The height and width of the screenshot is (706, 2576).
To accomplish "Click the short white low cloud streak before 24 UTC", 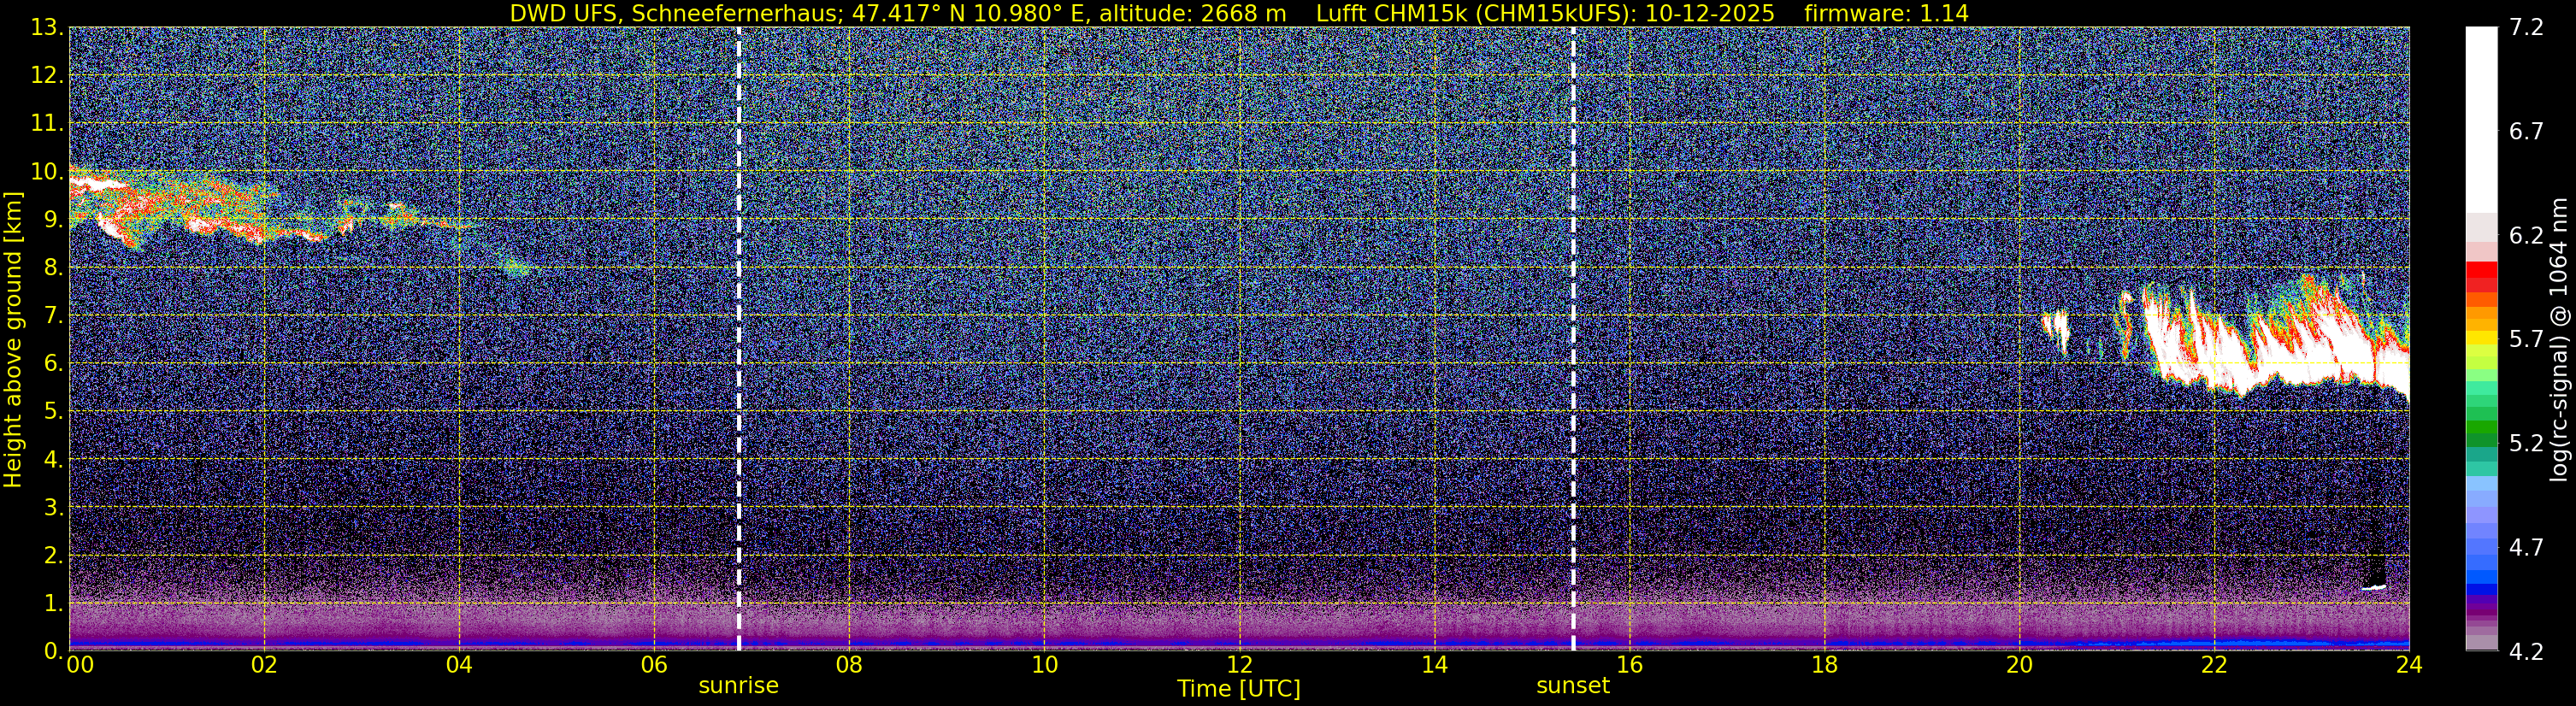I will click(x=2374, y=587).
